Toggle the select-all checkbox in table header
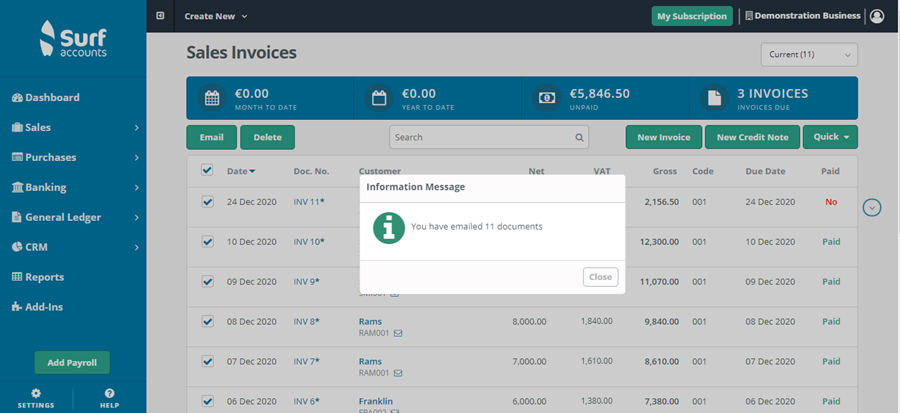Viewport: 900px width, 413px height. pyautogui.click(x=208, y=171)
